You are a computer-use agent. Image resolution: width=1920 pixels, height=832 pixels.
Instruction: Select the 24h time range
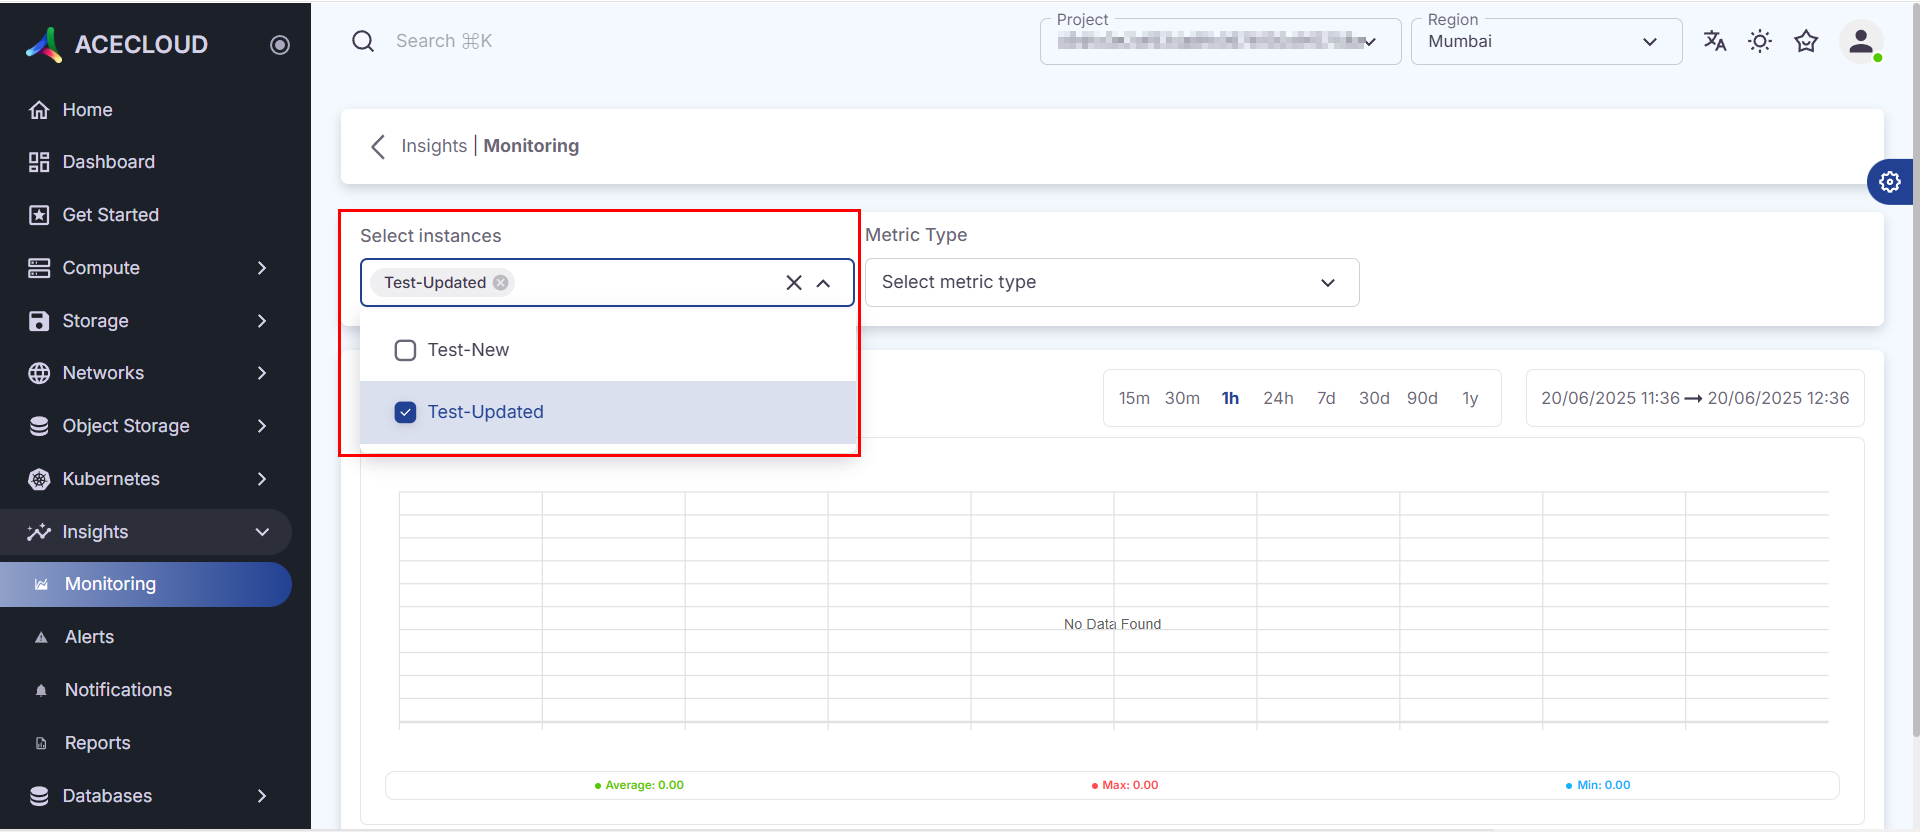[x=1277, y=398]
